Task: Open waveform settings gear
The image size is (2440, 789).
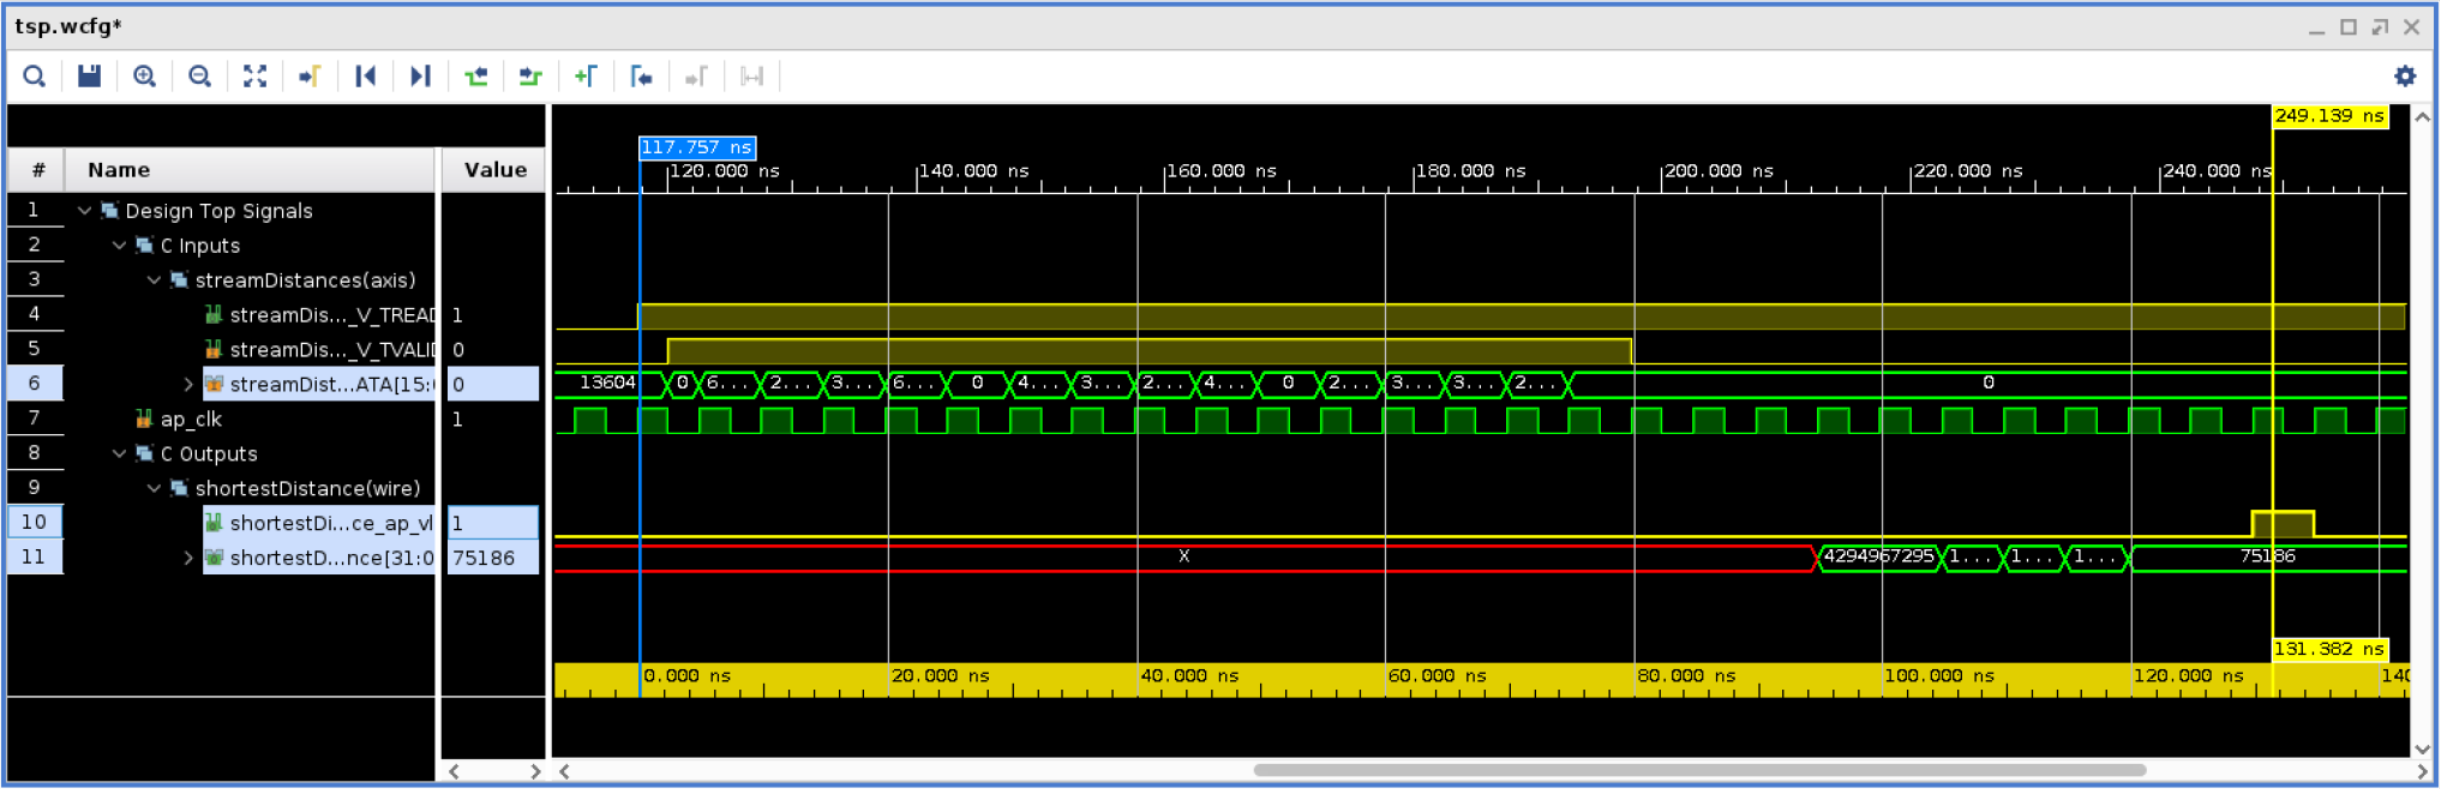Action: click(2405, 76)
